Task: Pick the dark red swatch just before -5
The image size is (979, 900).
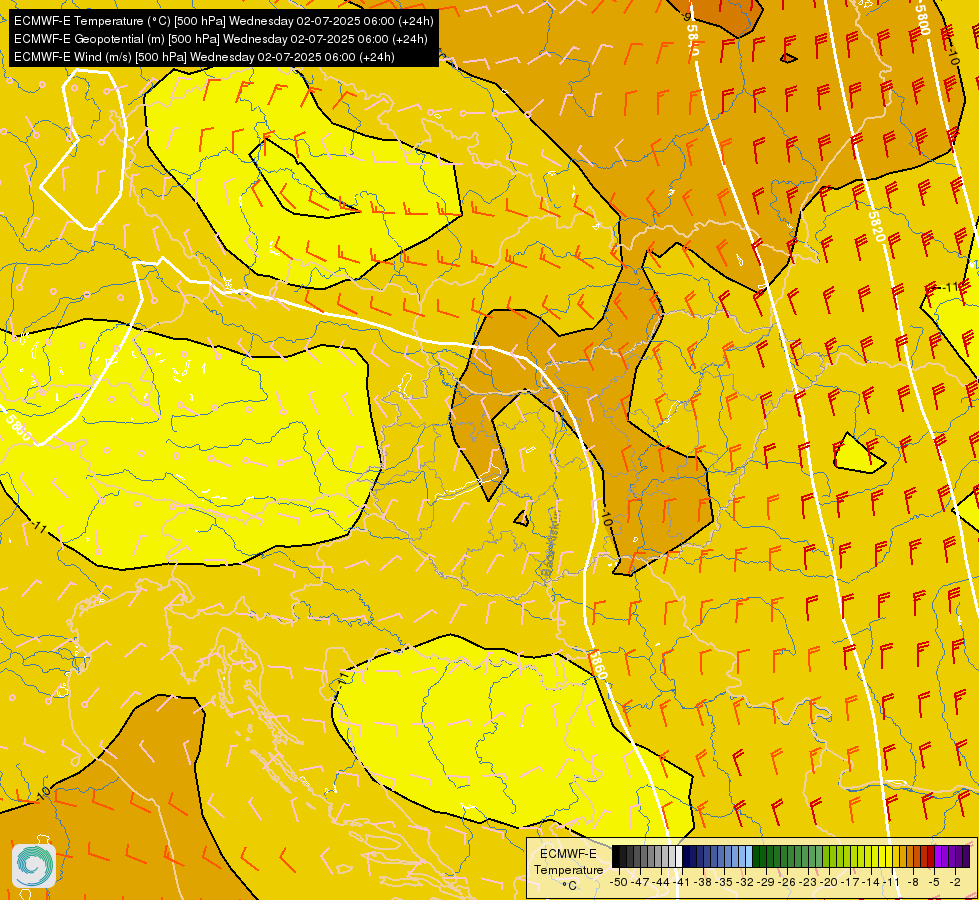Action: [x=931, y=856]
